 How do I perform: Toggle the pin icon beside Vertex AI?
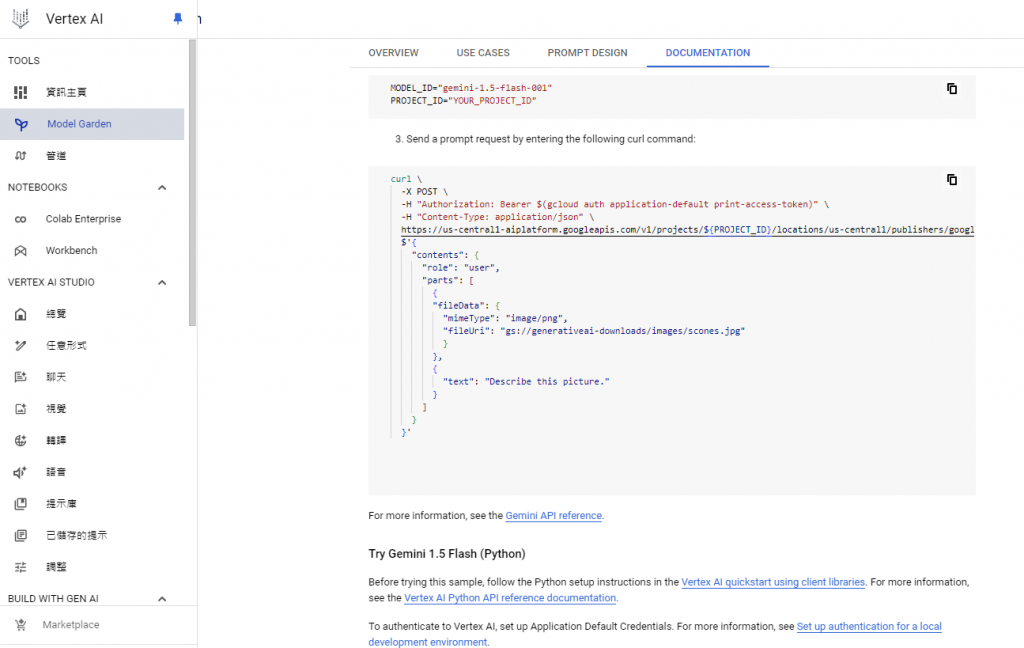tap(178, 19)
